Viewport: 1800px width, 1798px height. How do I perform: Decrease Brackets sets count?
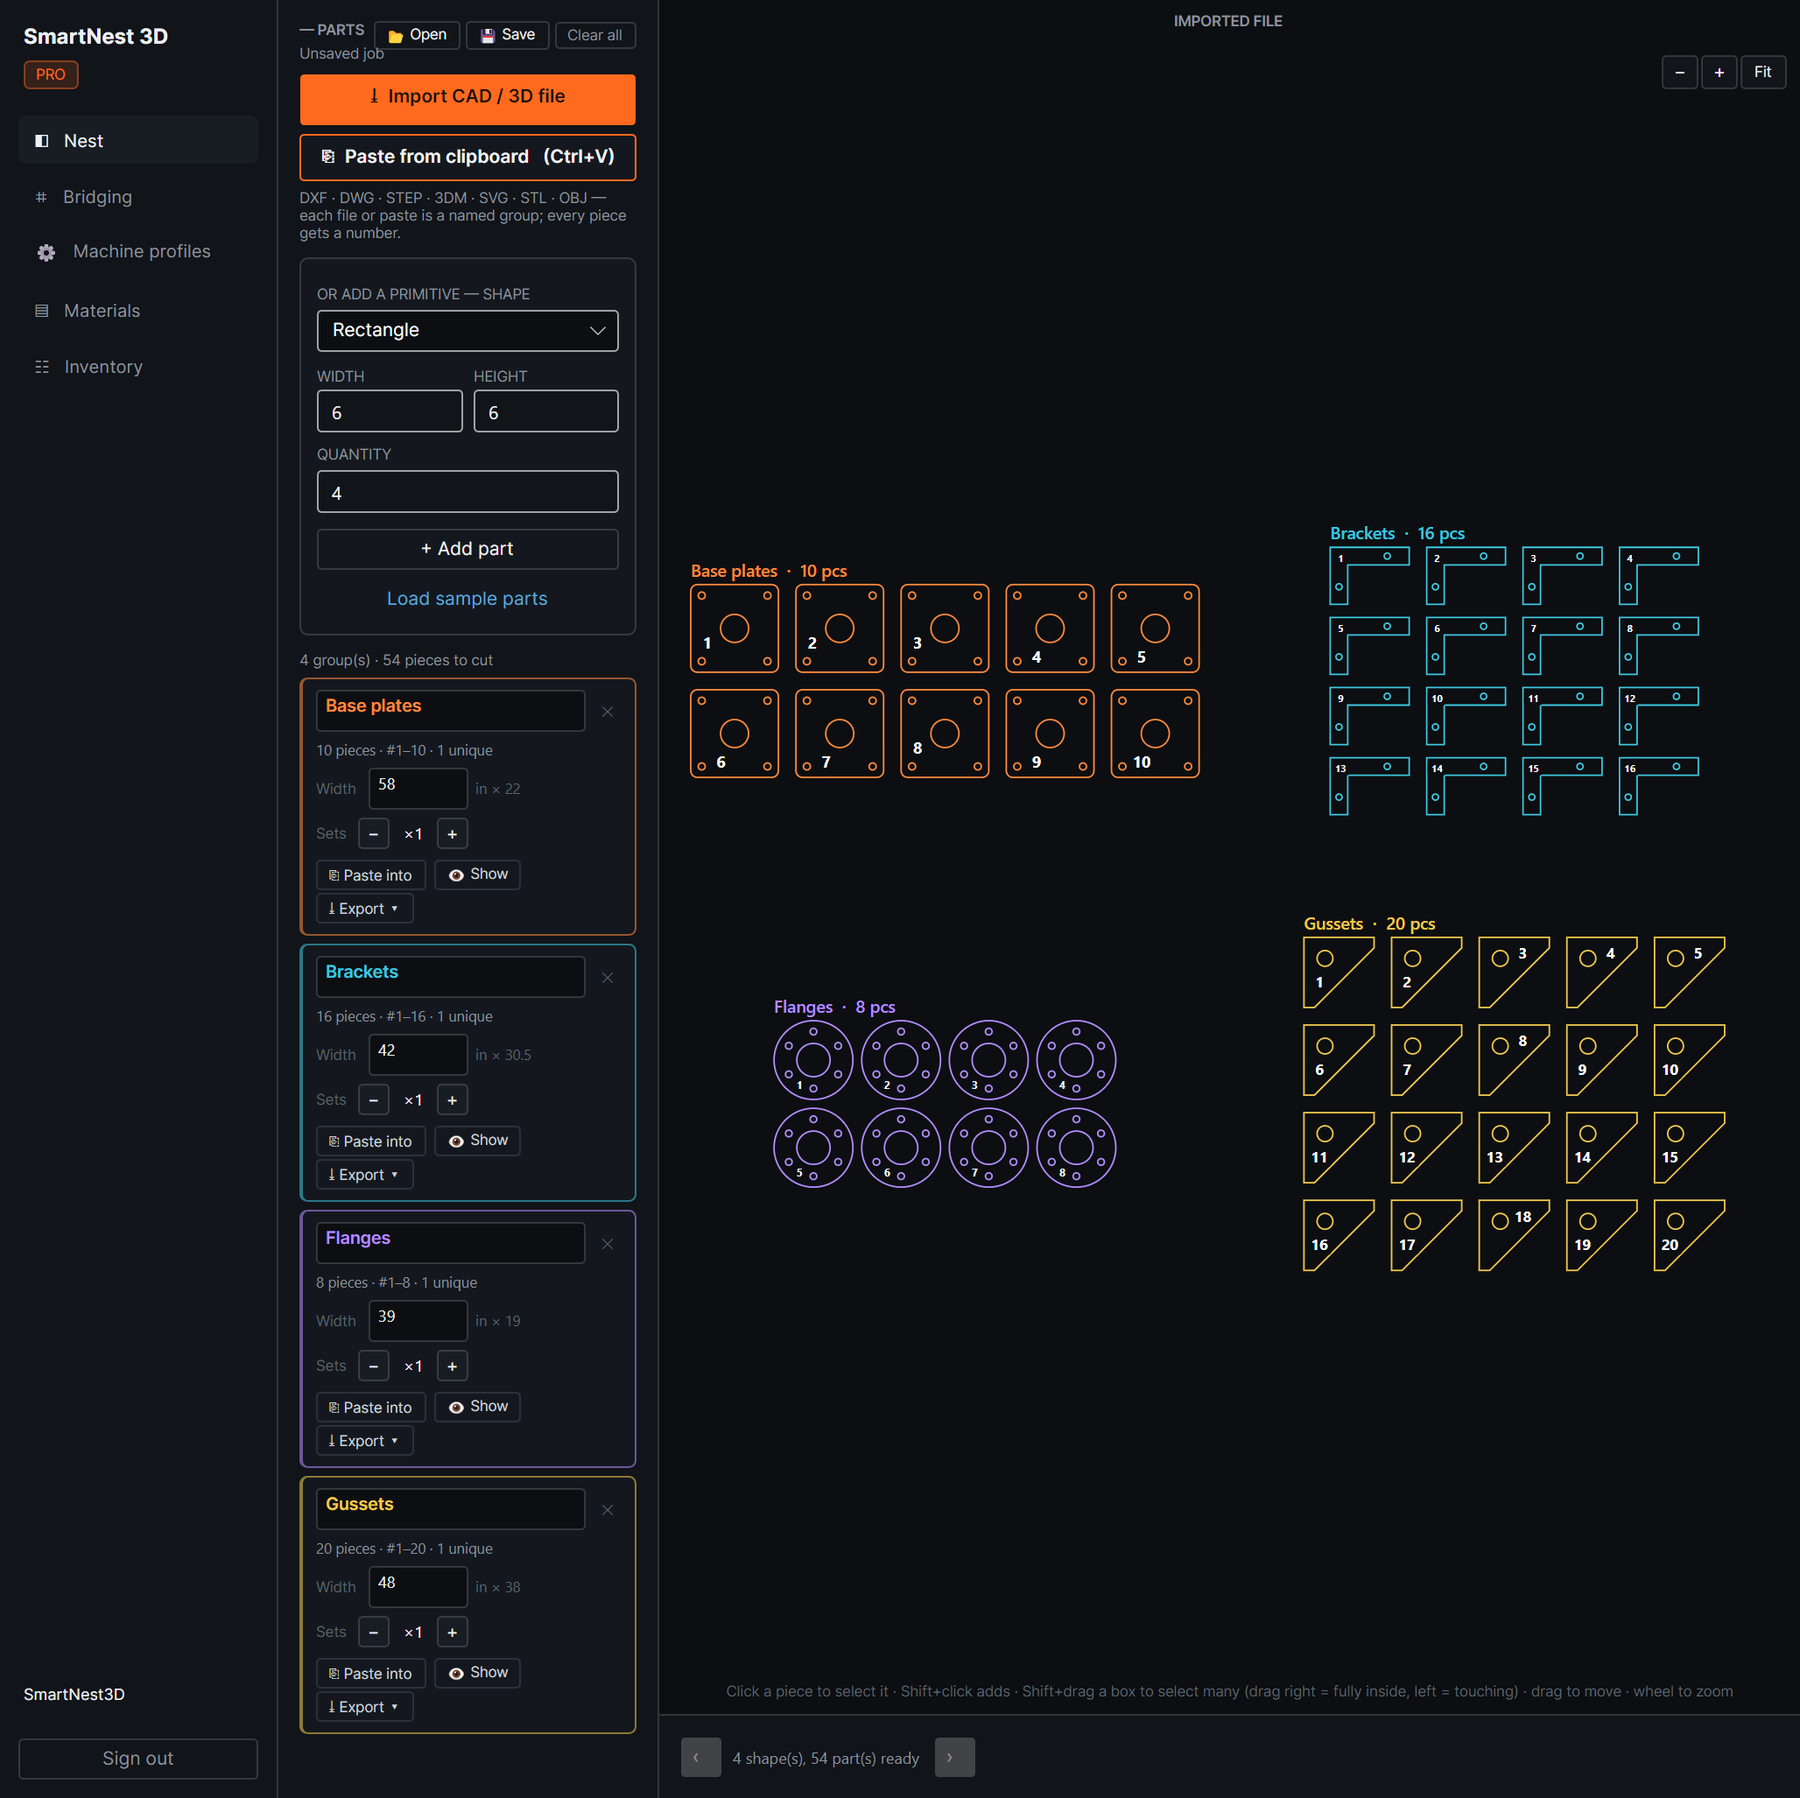(374, 1100)
